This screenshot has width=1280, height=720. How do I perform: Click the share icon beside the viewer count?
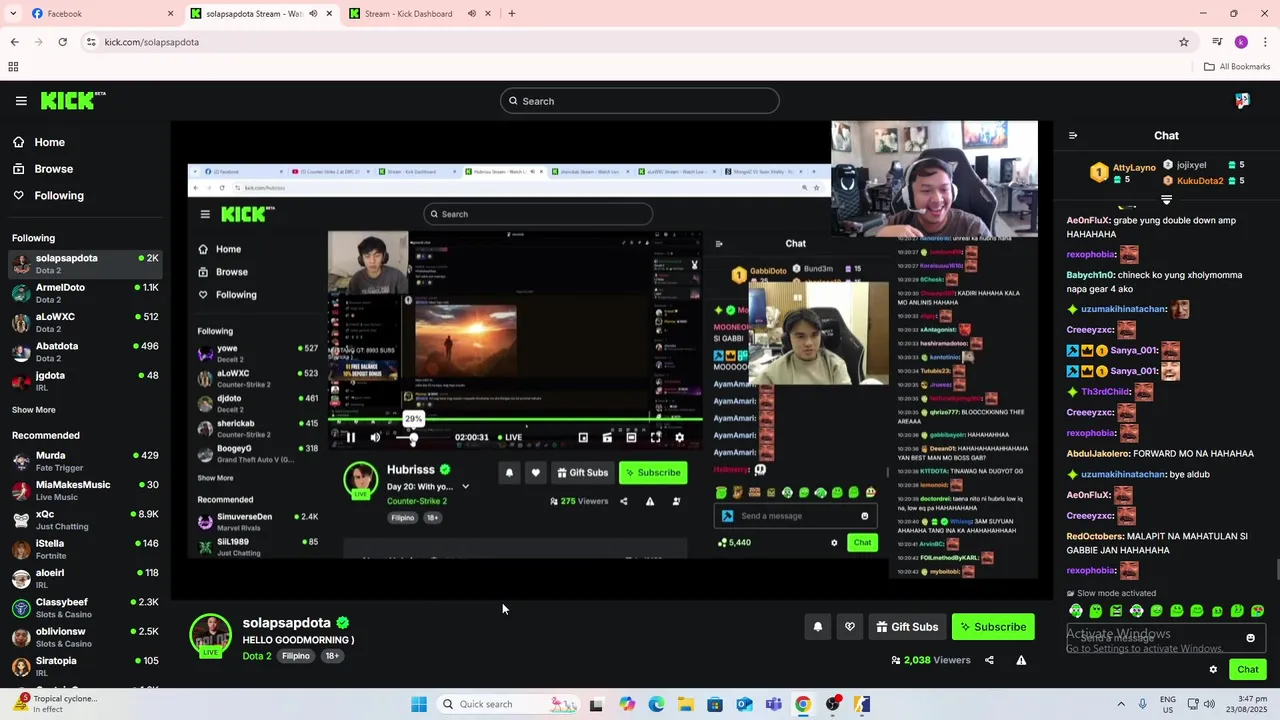coord(989,660)
